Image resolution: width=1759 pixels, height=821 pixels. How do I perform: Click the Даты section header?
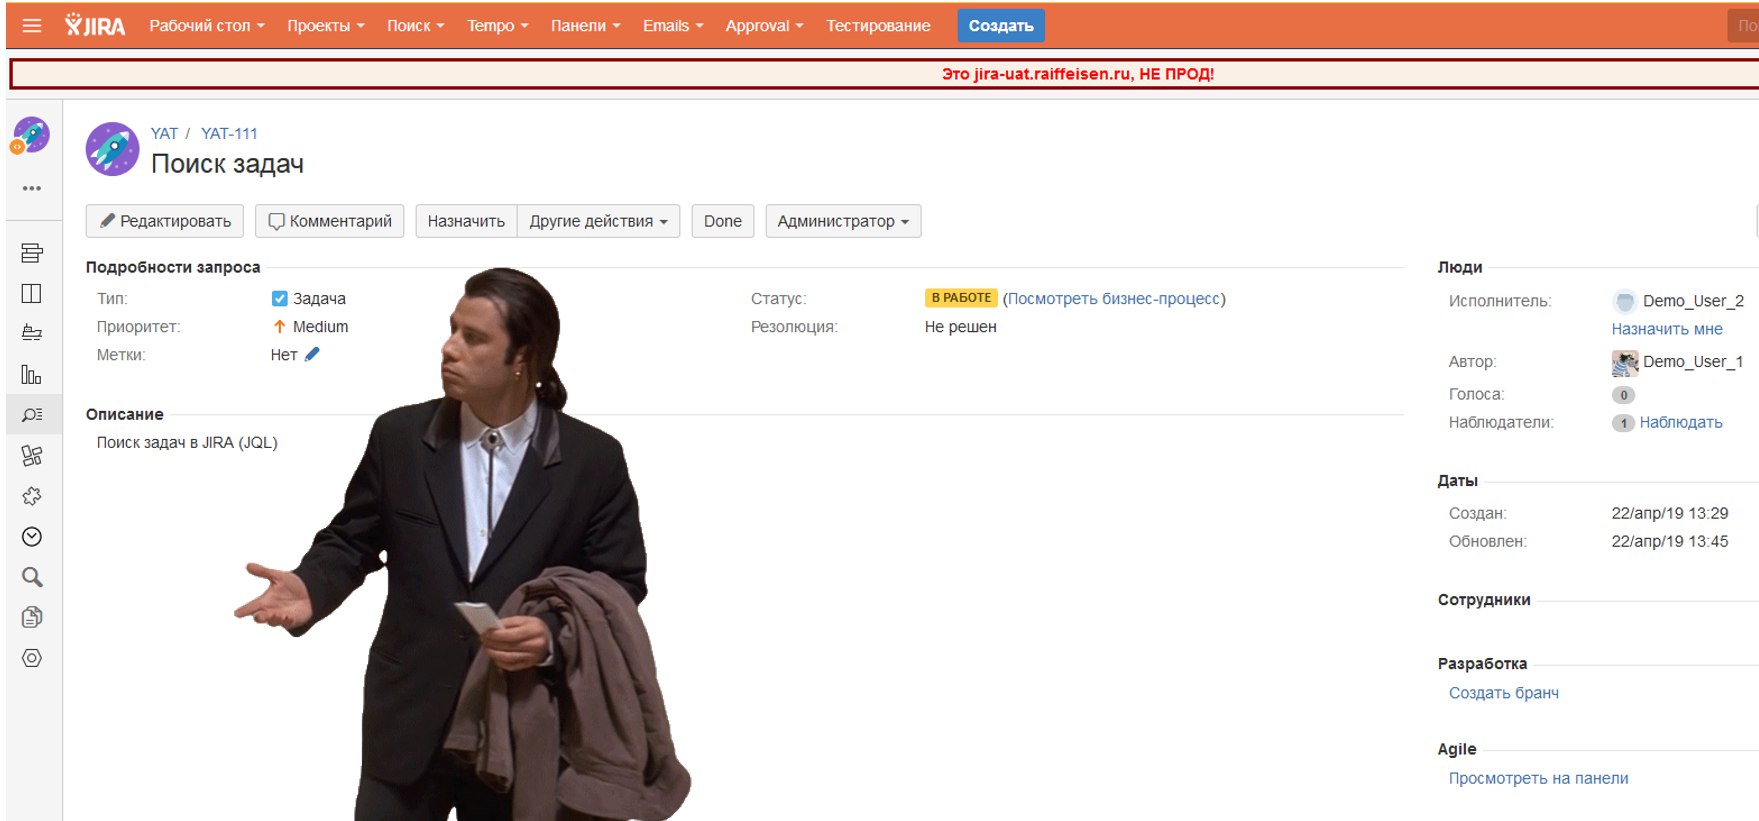click(1458, 481)
